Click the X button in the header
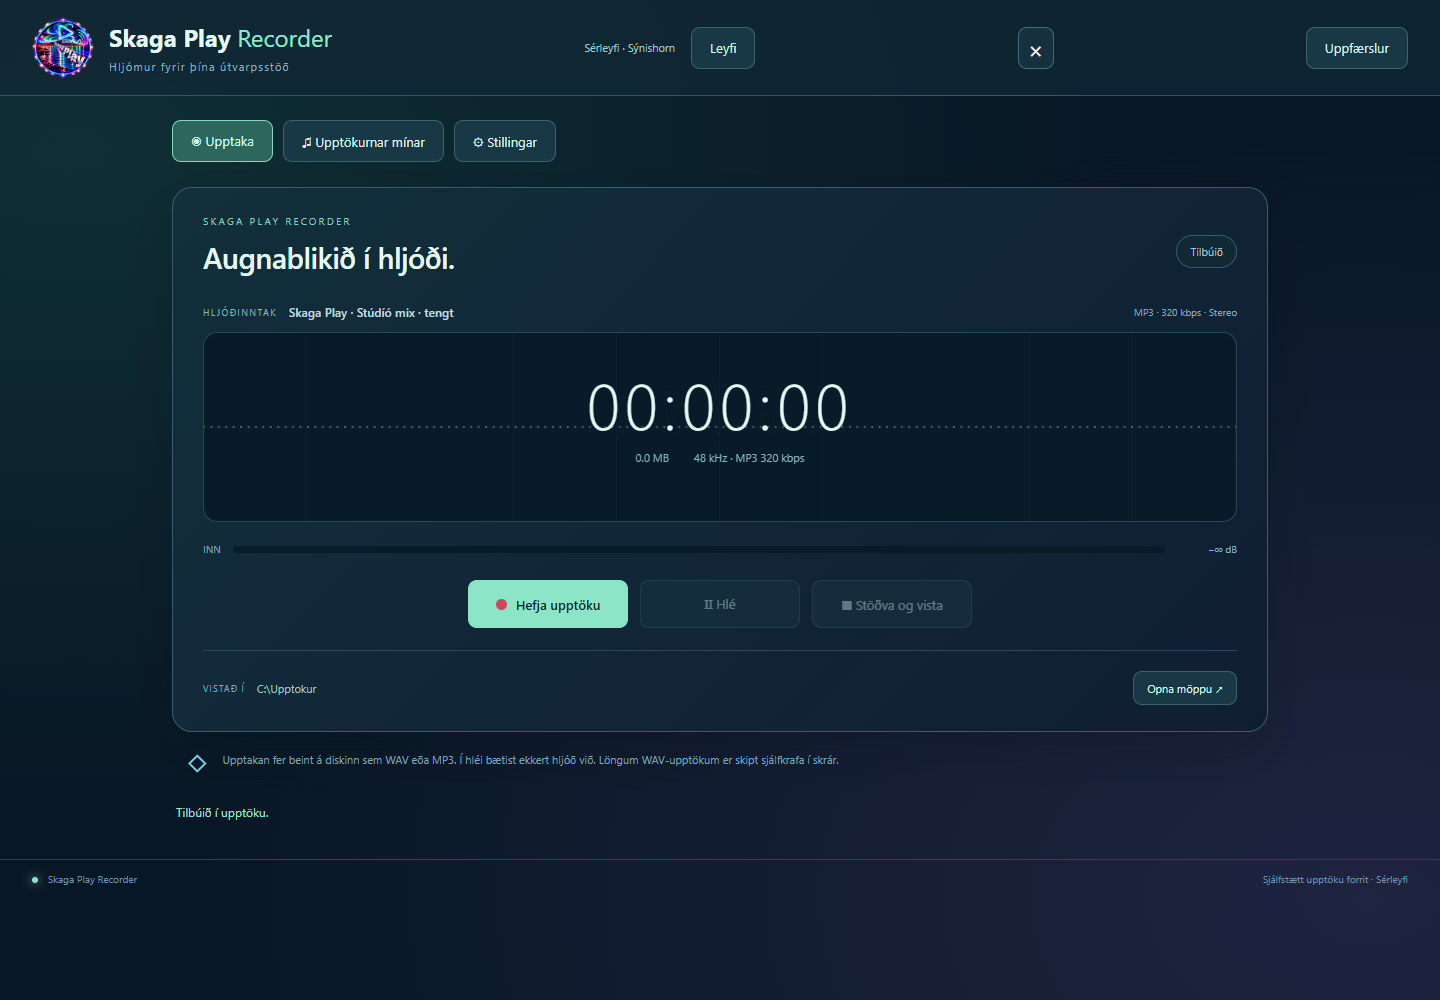The image size is (1440, 1000). [x=1035, y=48]
